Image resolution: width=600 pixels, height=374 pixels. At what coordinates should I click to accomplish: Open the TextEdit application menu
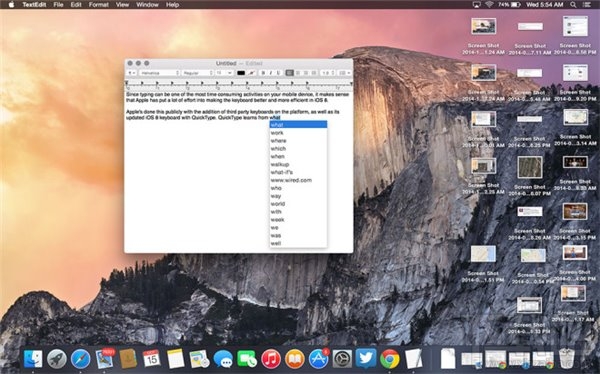pyautogui.click(x=34, y=5)
